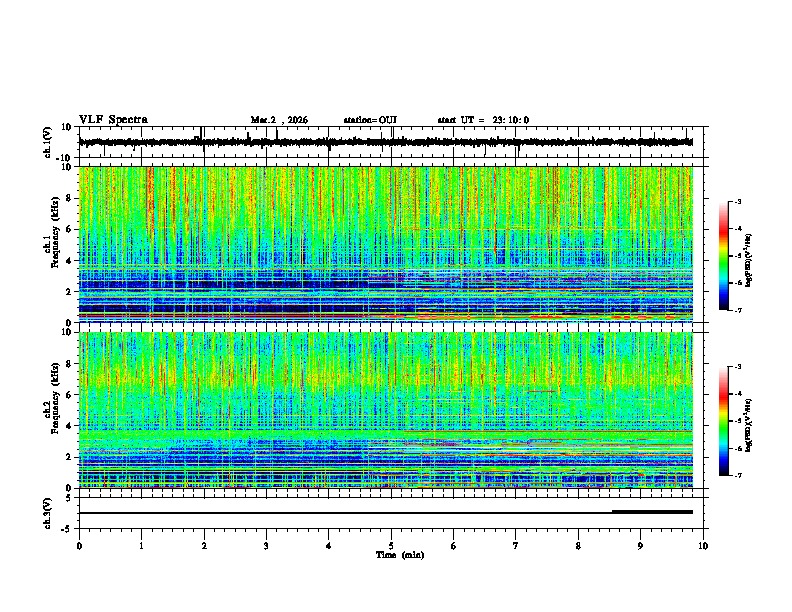
Task: Click the "VLF Spectra" plot title
Action: (x=113, y=120)
